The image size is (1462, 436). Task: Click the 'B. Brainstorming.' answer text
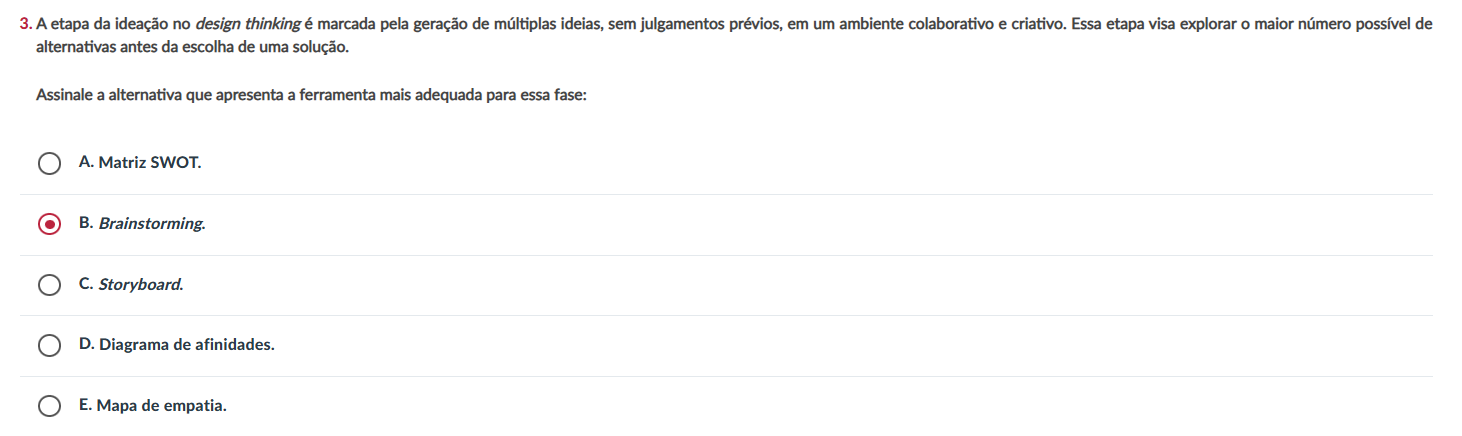pos(141,223)
